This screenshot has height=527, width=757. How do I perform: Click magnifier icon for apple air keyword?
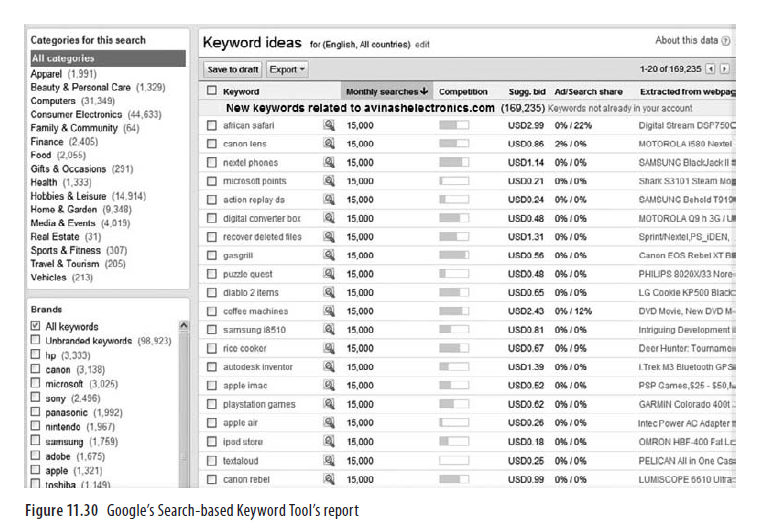[x=329, y=423]
